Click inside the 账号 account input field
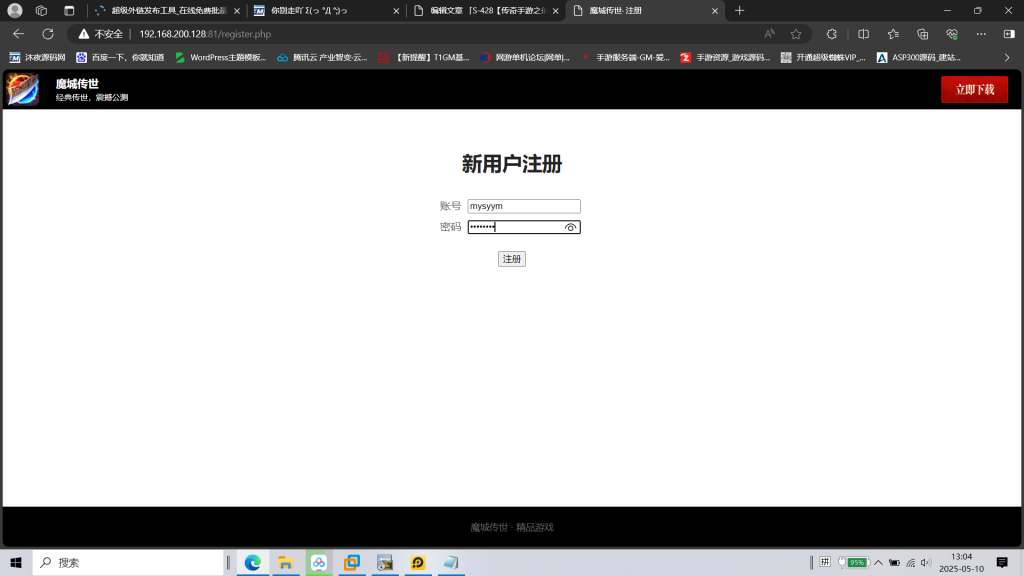 tap(524, 206)
